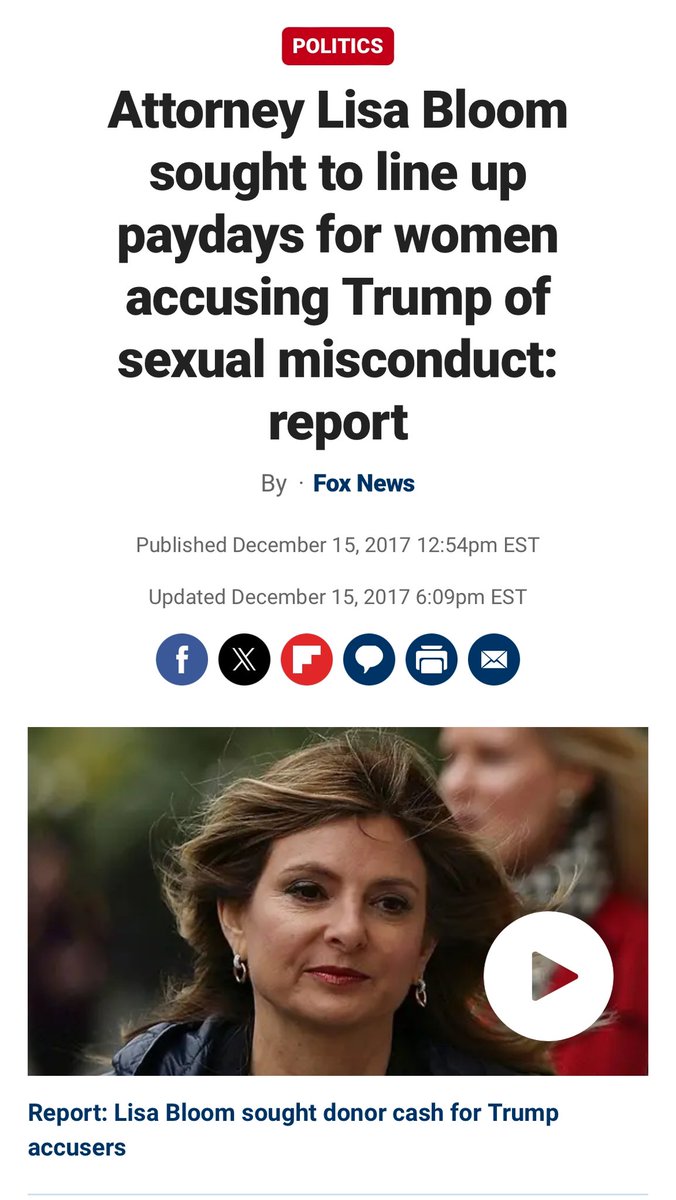Screen dimensions: 676x1200
Task: Open the comments speech bubble icon
Action: click(x=369, y=660)
